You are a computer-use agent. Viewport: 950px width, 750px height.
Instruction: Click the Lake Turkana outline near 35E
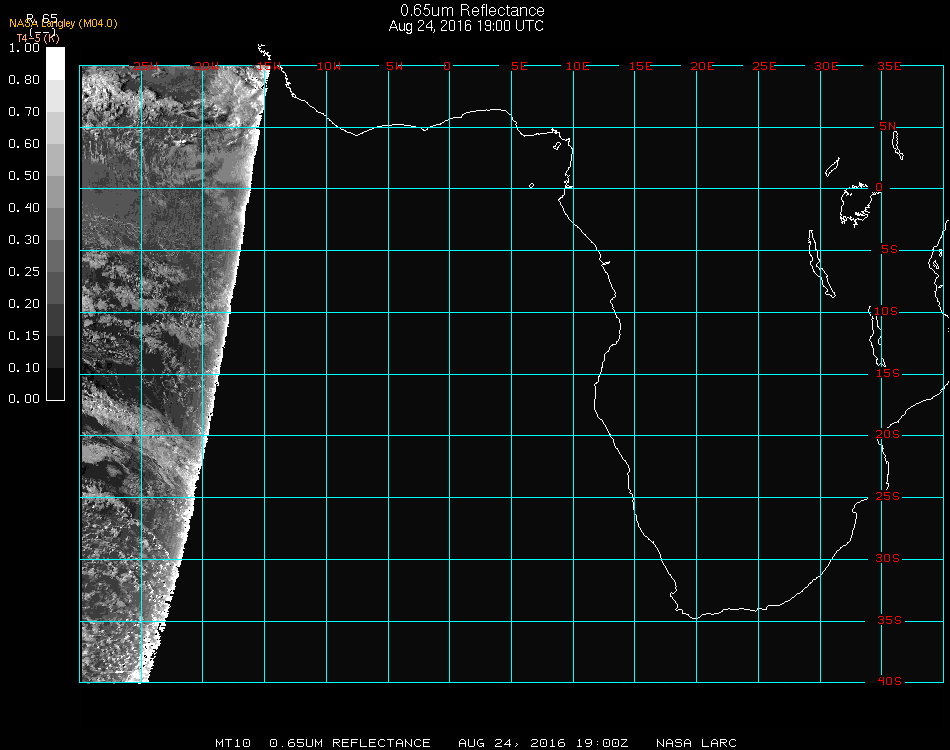point(898,145)
